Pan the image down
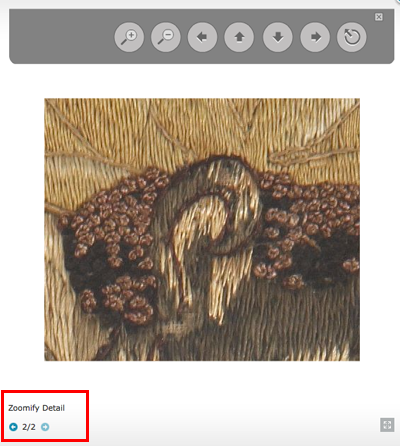 (x=278, y=37)
